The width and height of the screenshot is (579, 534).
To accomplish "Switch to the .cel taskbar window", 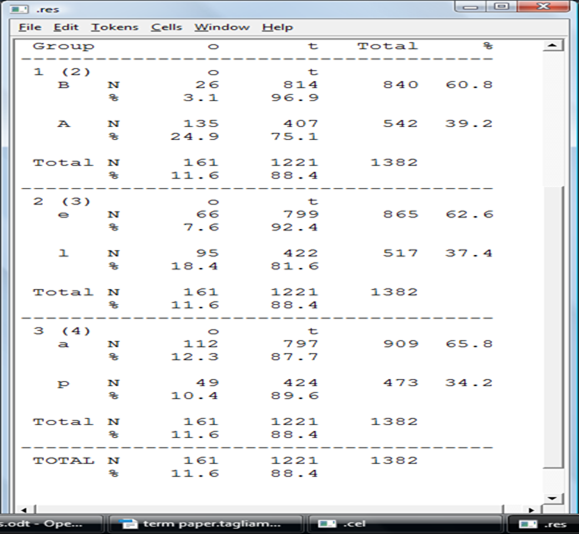I will click(404, 524).
